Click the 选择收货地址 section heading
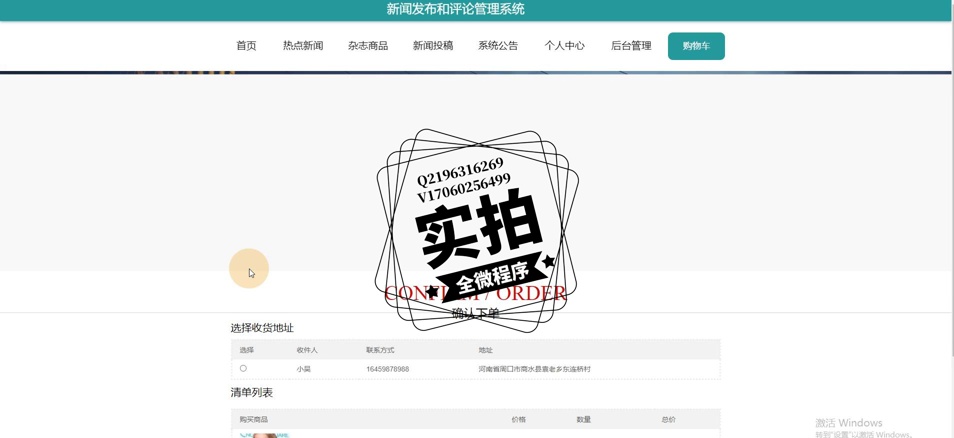 262,328
